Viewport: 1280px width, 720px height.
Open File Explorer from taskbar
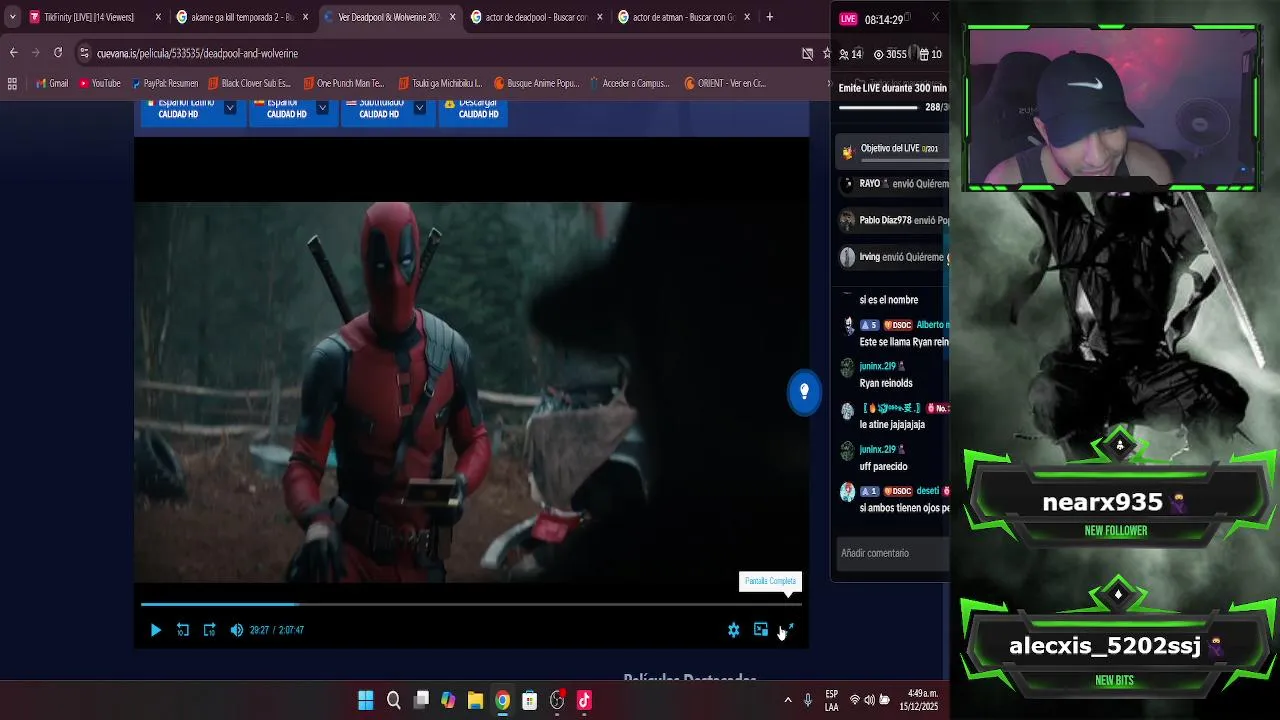pyautogui.click(x=475, y=701)
